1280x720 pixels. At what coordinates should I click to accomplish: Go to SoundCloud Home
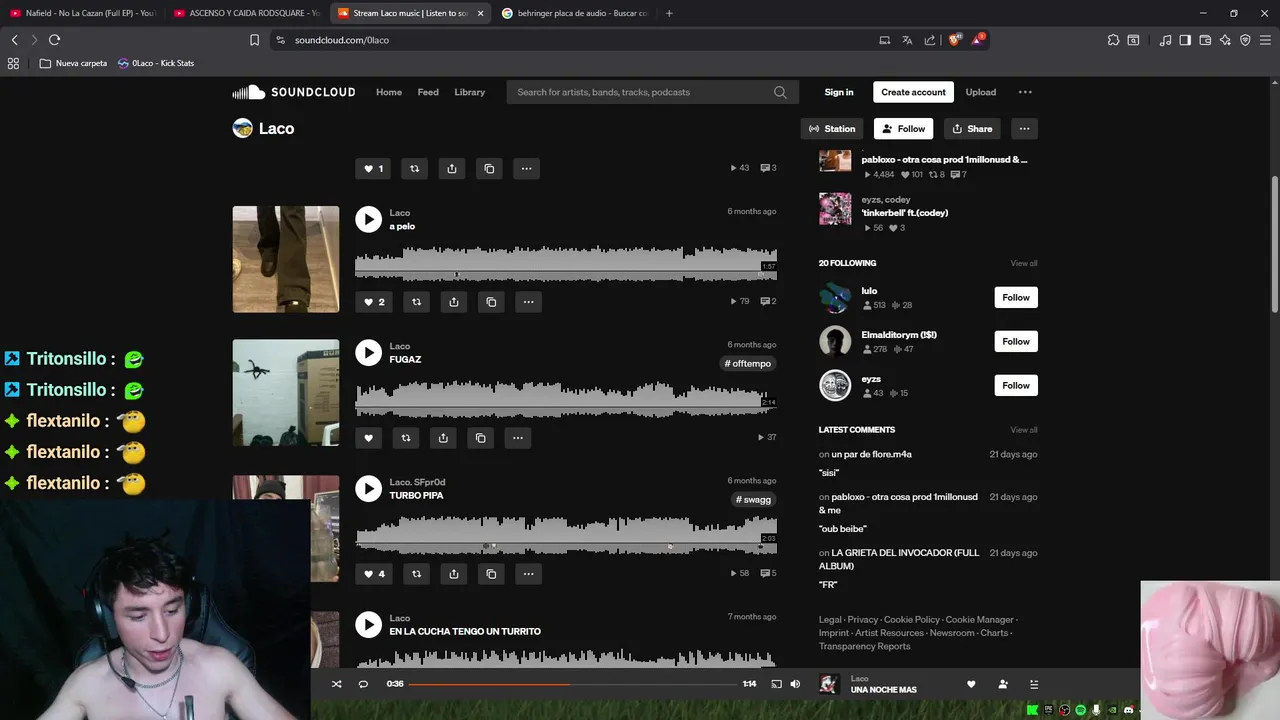(389, 92)
